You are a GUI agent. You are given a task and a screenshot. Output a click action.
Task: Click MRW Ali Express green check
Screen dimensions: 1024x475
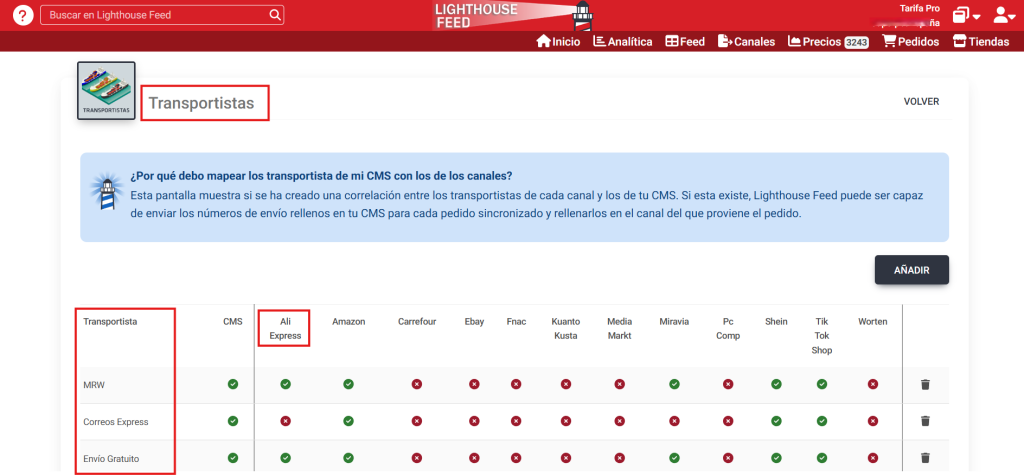[x=285, y=384]
